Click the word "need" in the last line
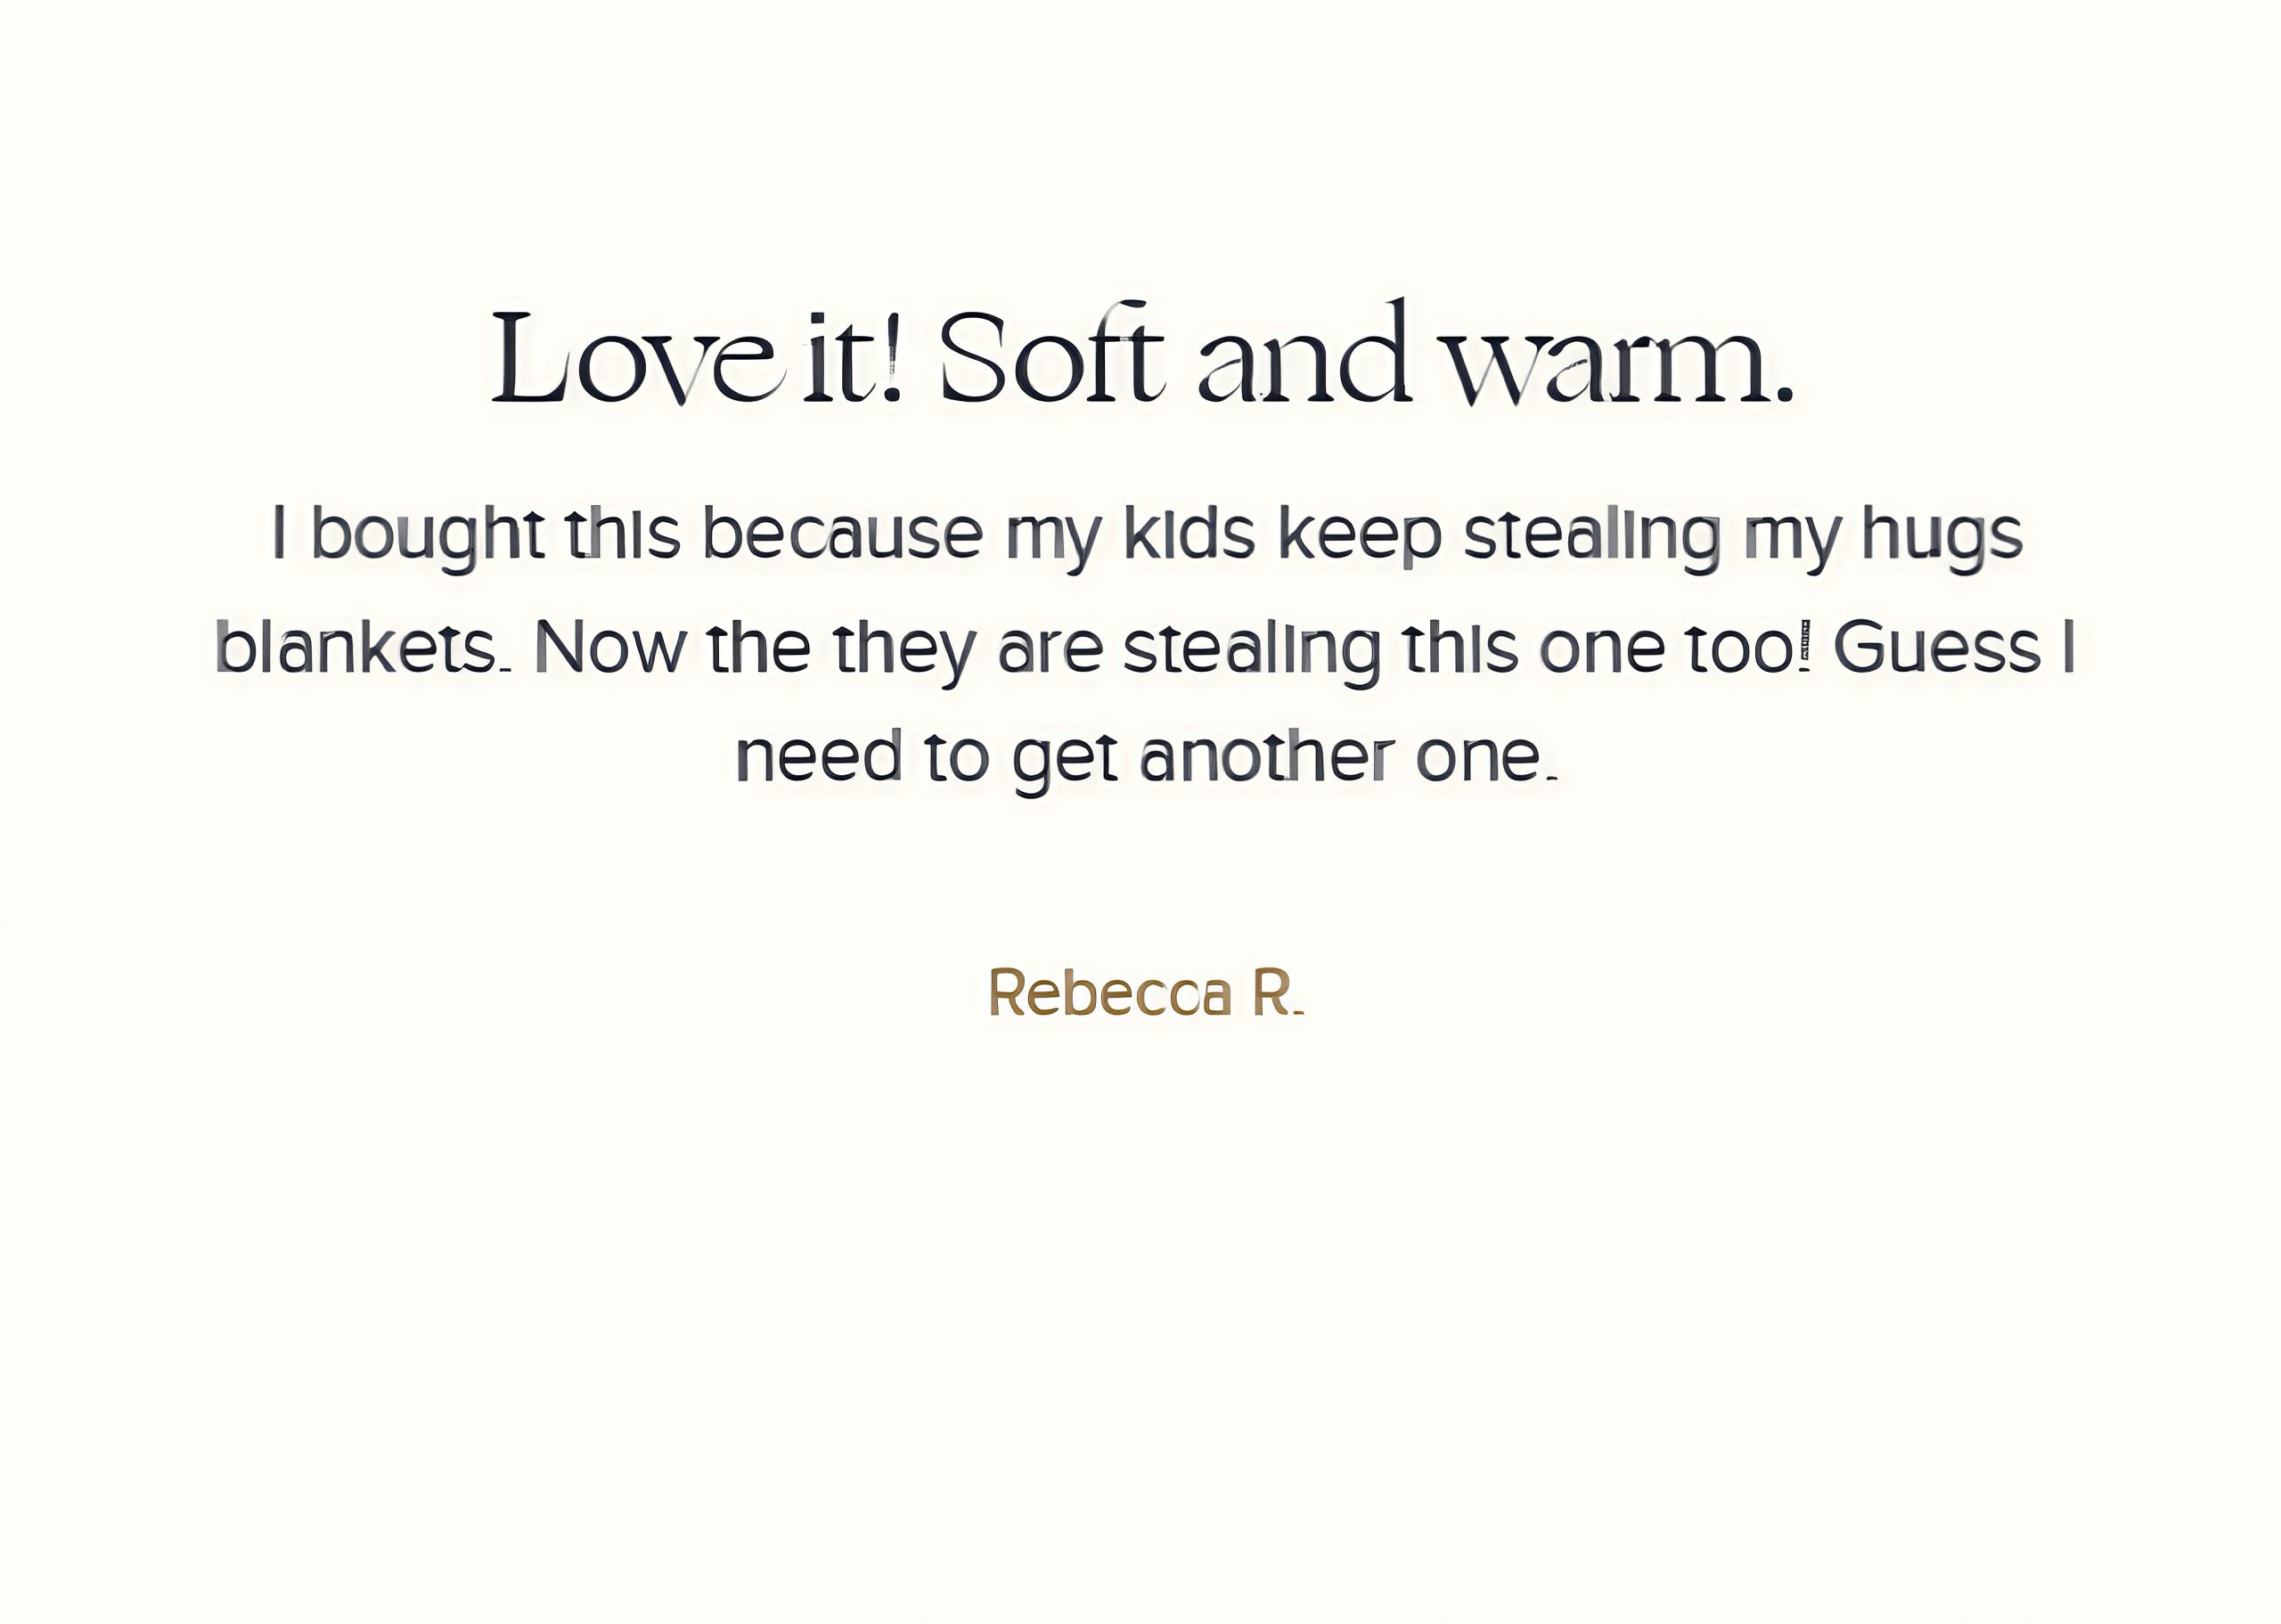 [x=819, y=757]
